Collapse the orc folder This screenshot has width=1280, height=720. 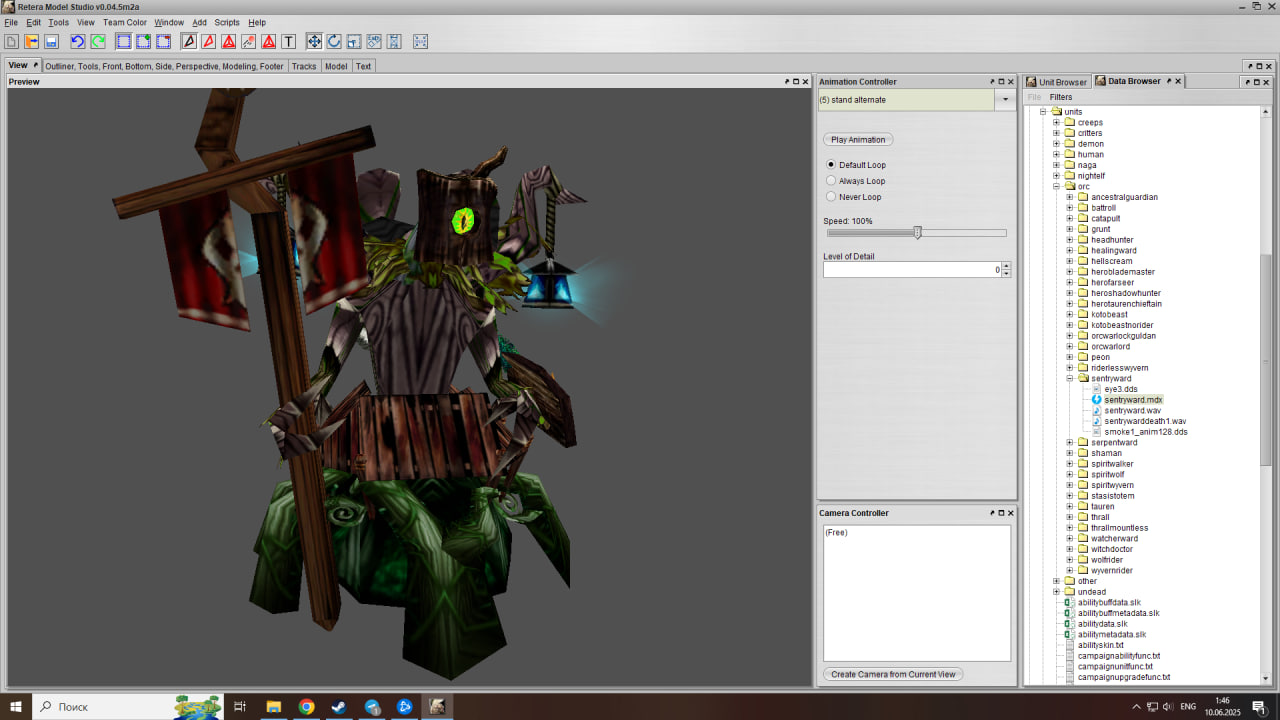[1057, 186]
